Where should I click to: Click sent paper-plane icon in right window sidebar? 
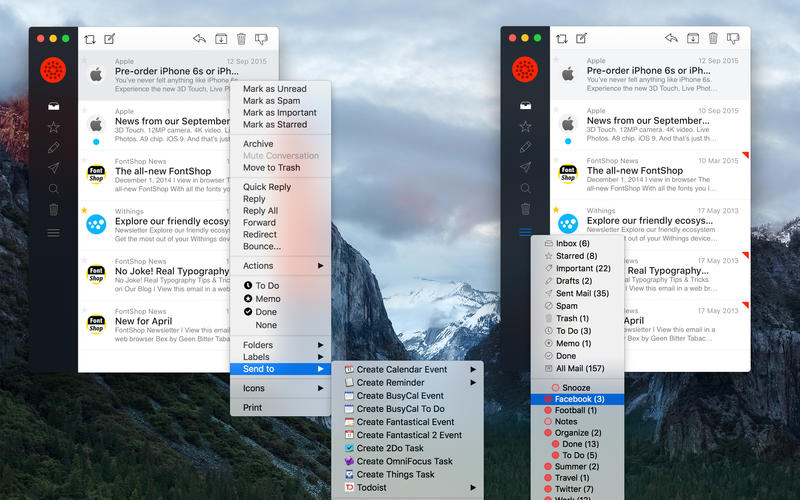525,167
